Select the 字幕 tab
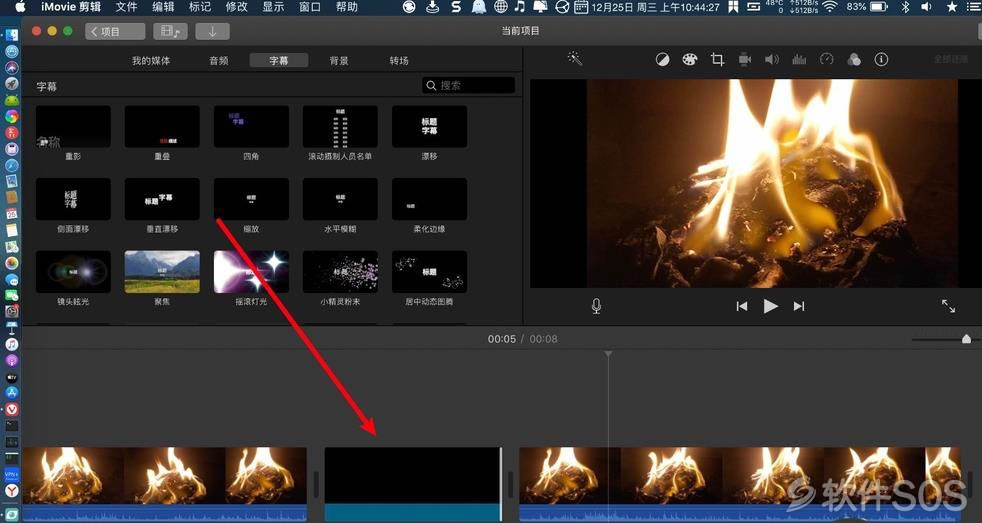982x523 pixels. (x=279, y=61)
